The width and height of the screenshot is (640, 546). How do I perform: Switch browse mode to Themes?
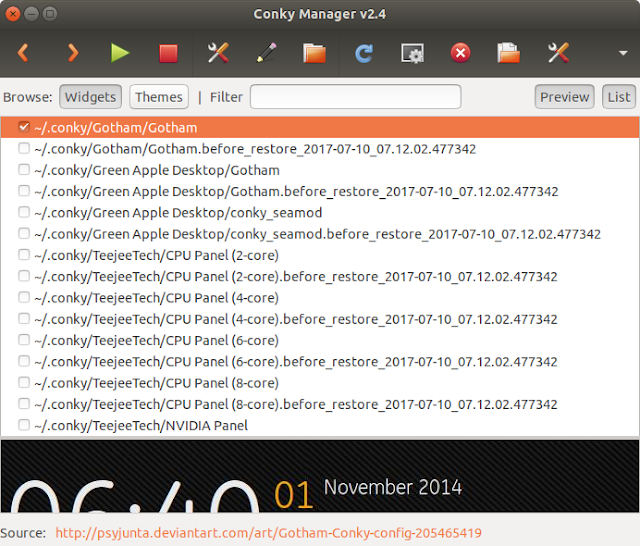[159, 97]
